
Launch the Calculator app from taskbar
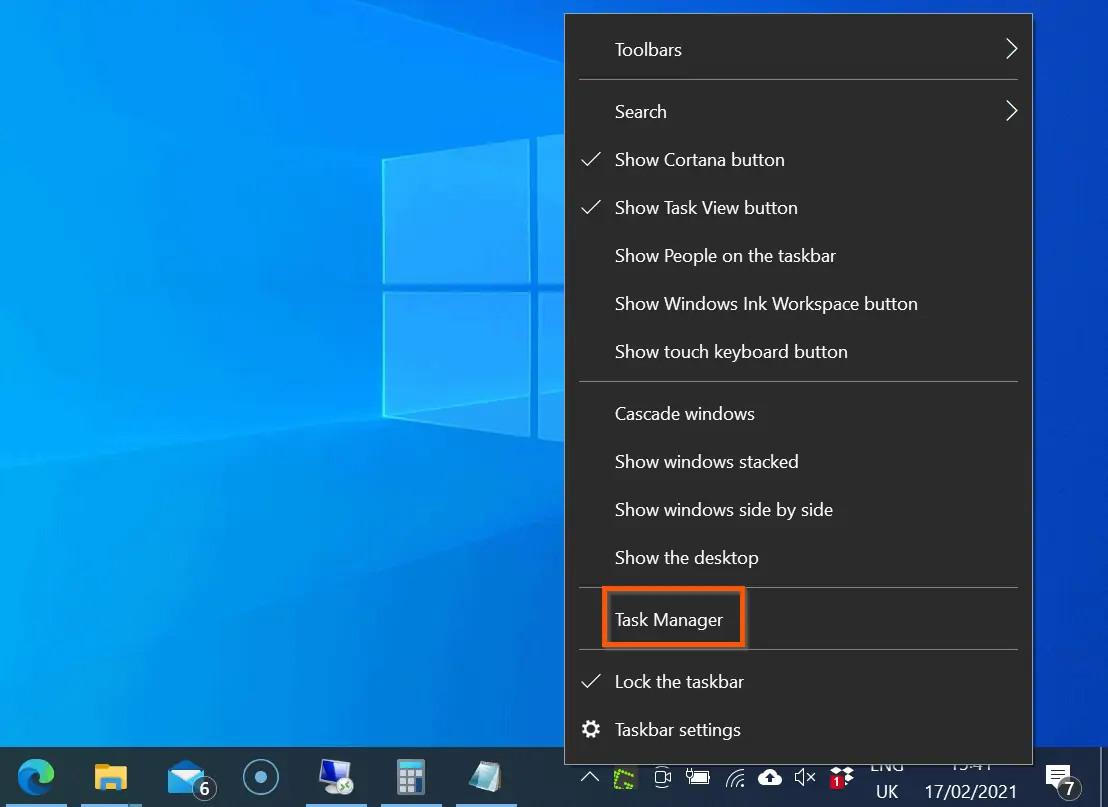pyautogui.click(x=410, y=777)
